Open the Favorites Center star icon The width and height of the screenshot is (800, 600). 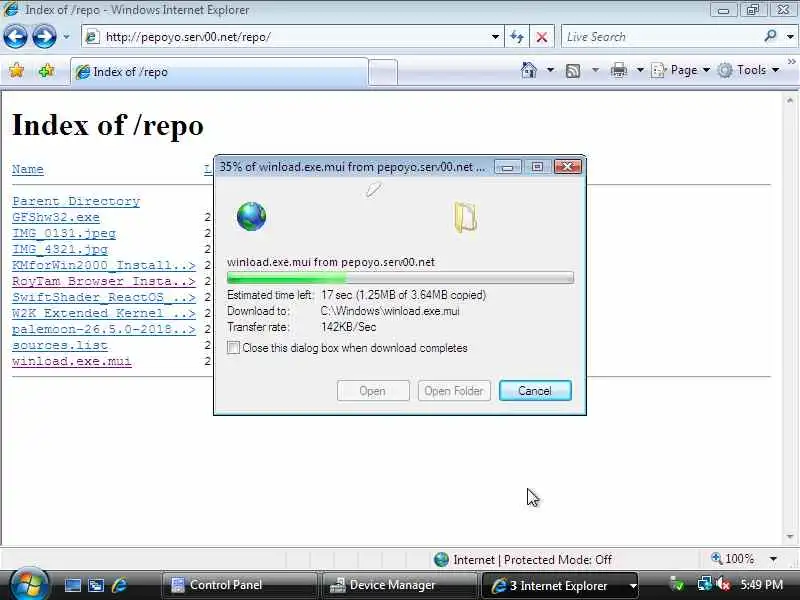[16, 70]
